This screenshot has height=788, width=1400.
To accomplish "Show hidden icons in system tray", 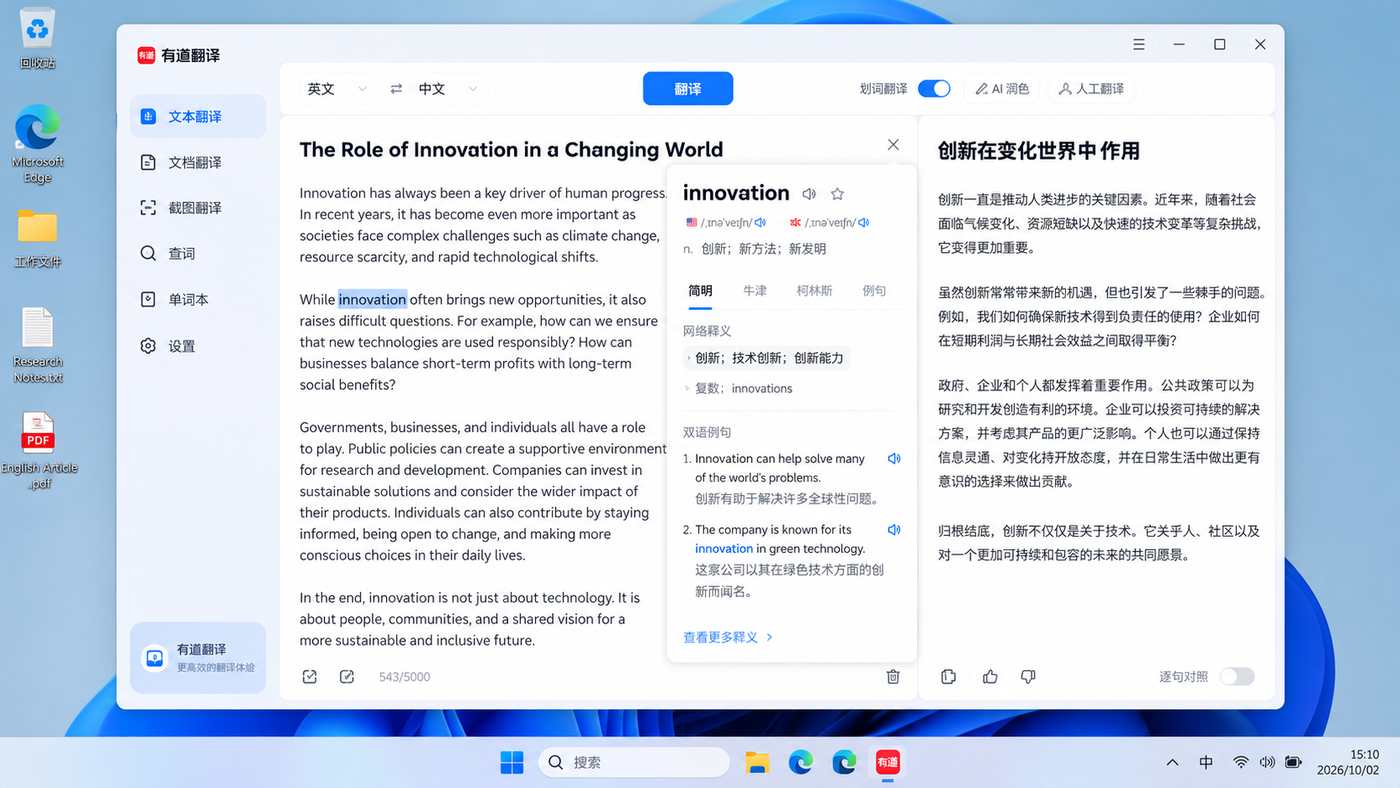I will (1172, 763).
